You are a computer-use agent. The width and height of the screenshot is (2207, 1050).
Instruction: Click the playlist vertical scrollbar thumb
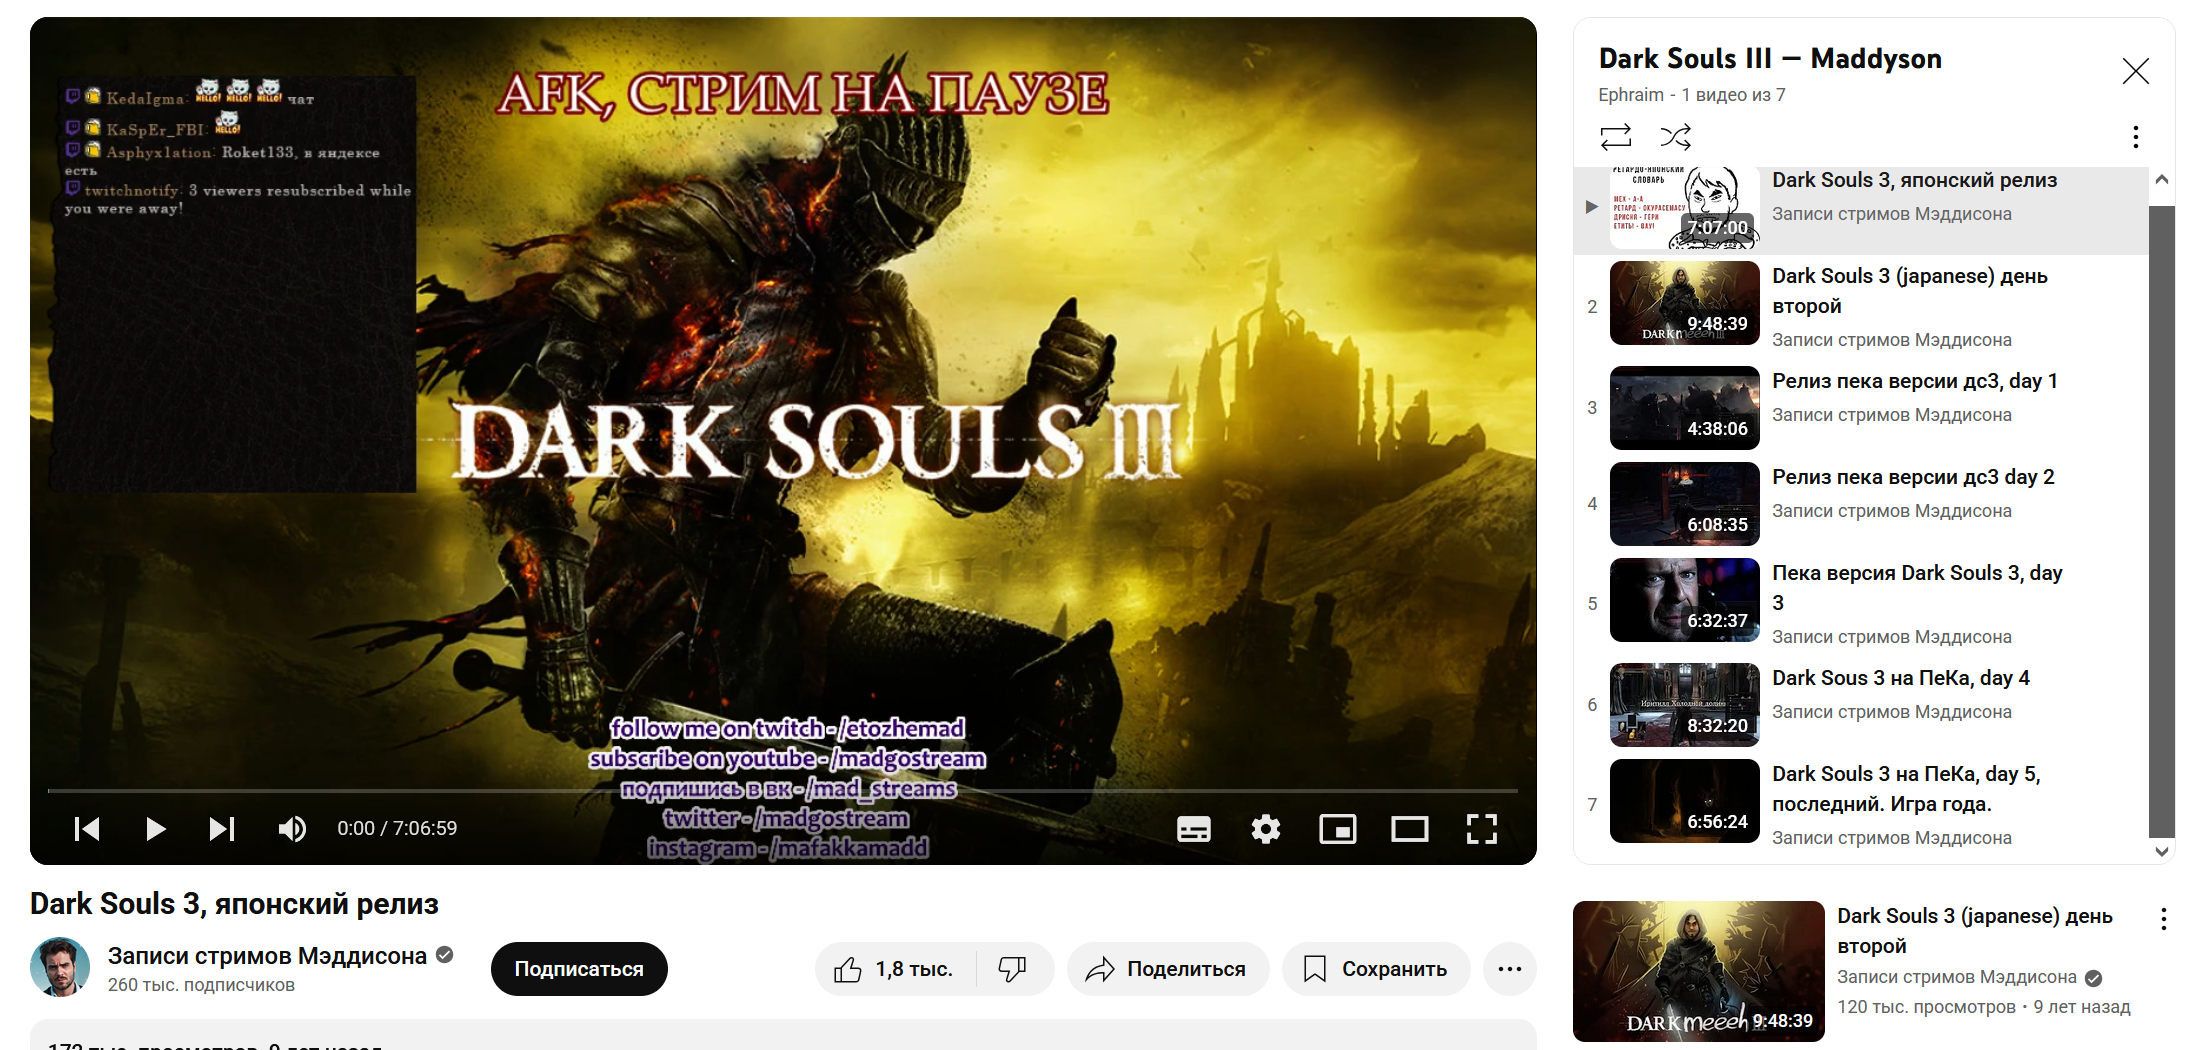click(2162, 520)
